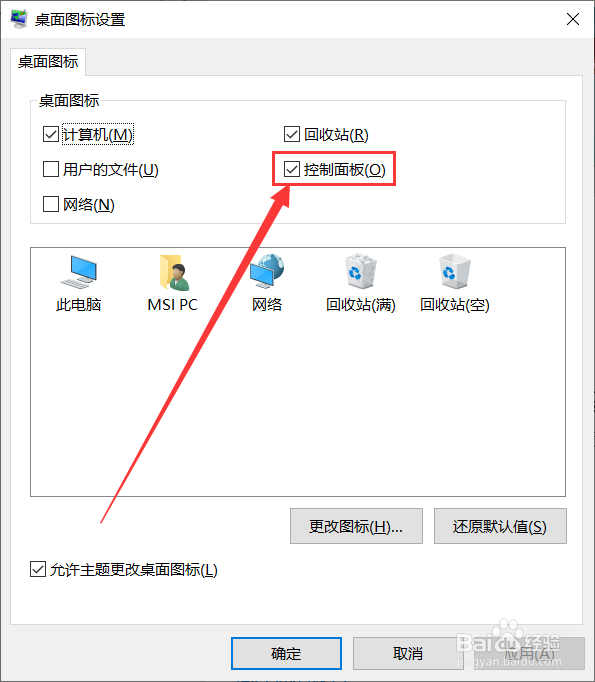Enable the 用户的文件(U) checkbox
The height and width of the screenshot is (682, 595).
pyautogui.click(x=51, y=169)
